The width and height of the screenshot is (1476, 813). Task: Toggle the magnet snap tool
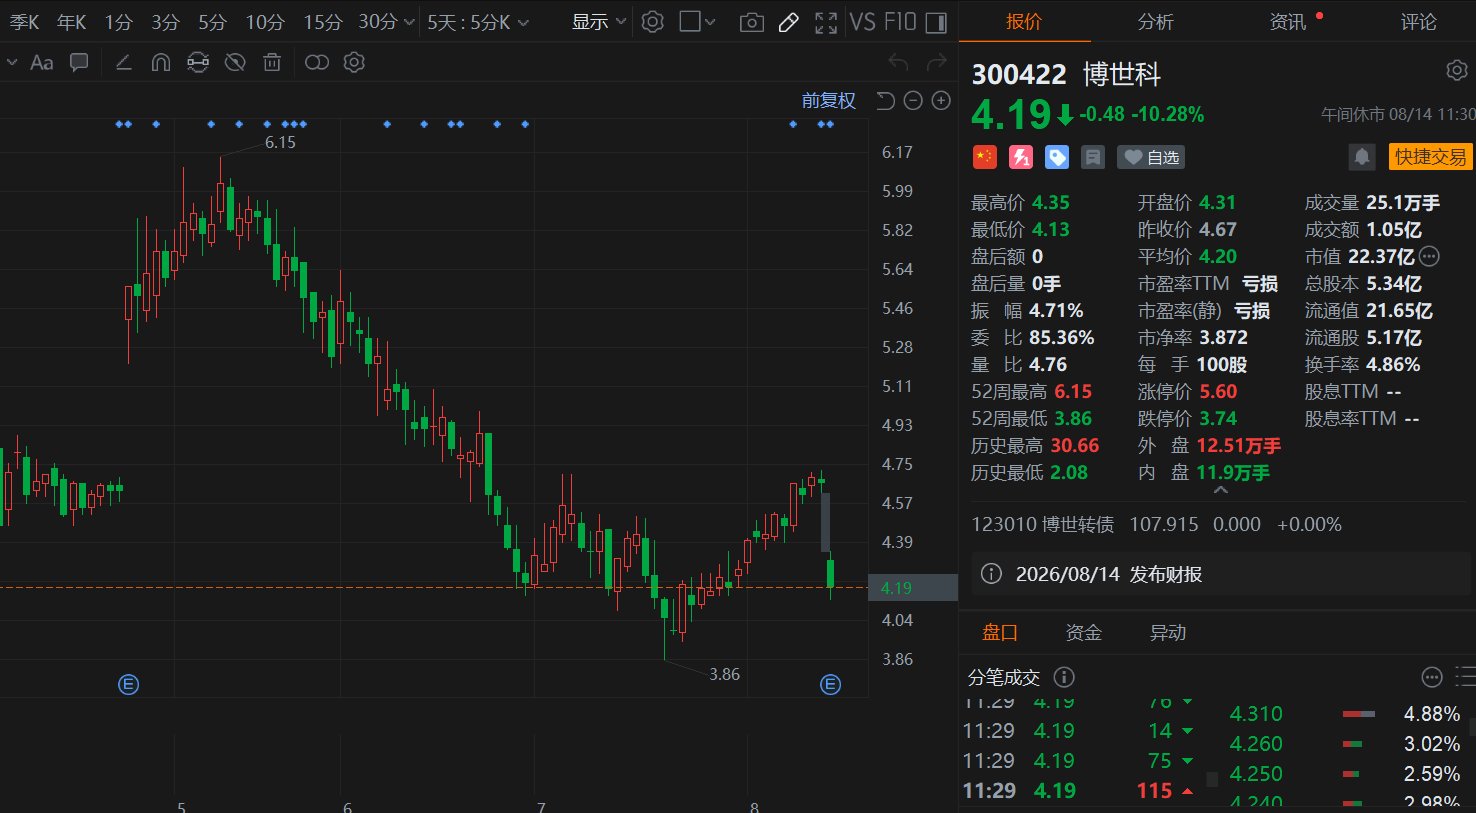[x=160, y=63]
